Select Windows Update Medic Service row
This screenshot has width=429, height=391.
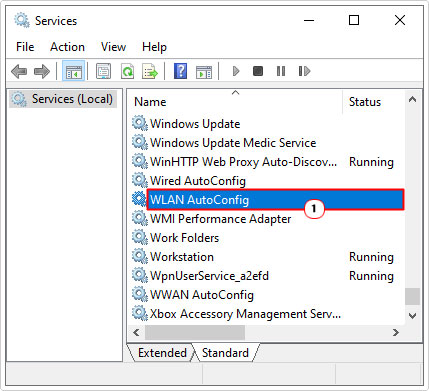[x=233, y=143]
